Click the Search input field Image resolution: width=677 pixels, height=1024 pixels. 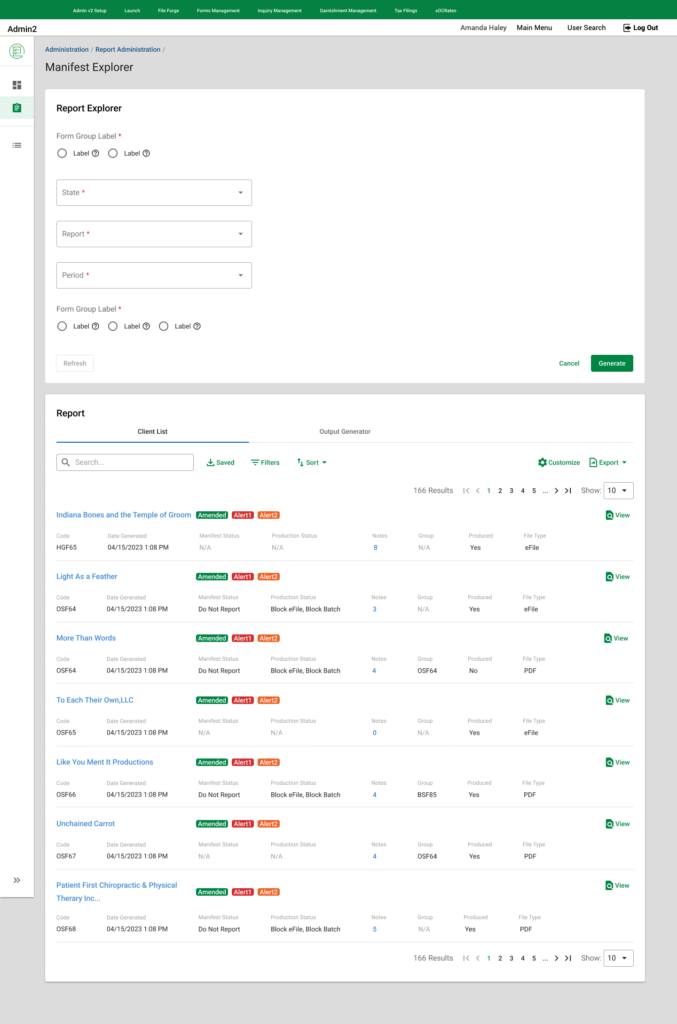(x=125, y=463)
